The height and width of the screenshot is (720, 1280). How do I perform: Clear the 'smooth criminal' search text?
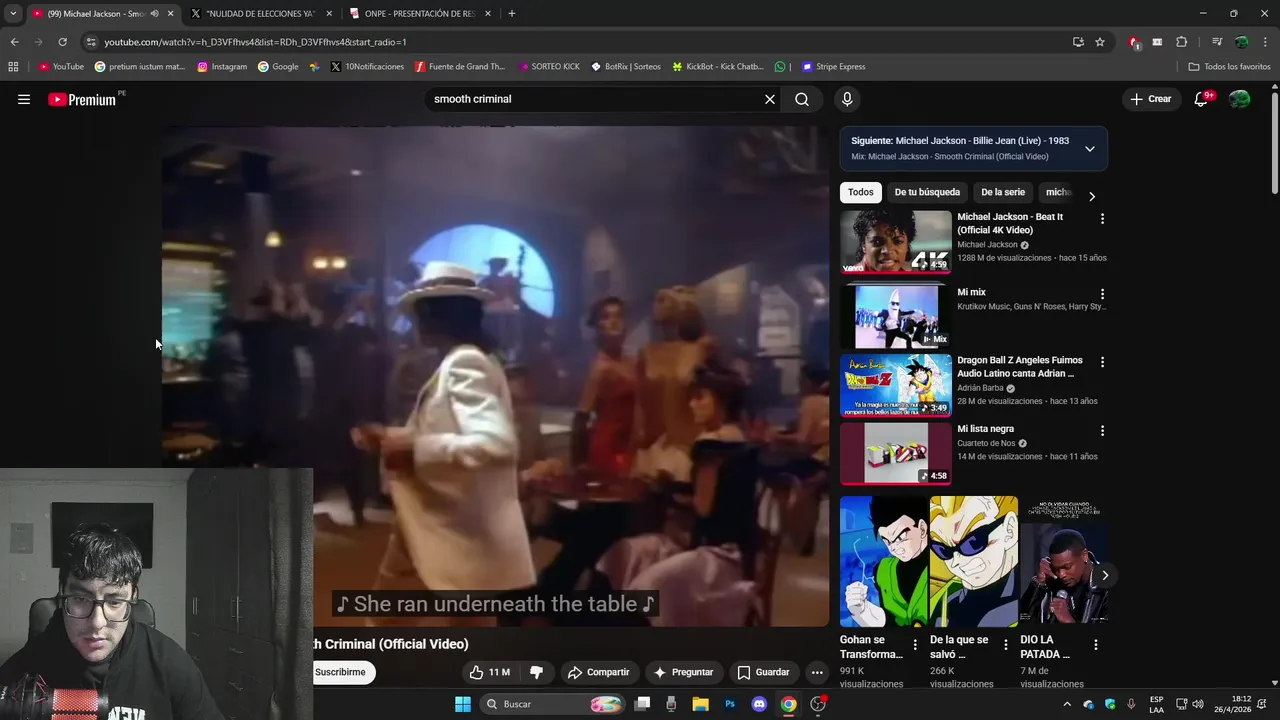pos(770,99)
